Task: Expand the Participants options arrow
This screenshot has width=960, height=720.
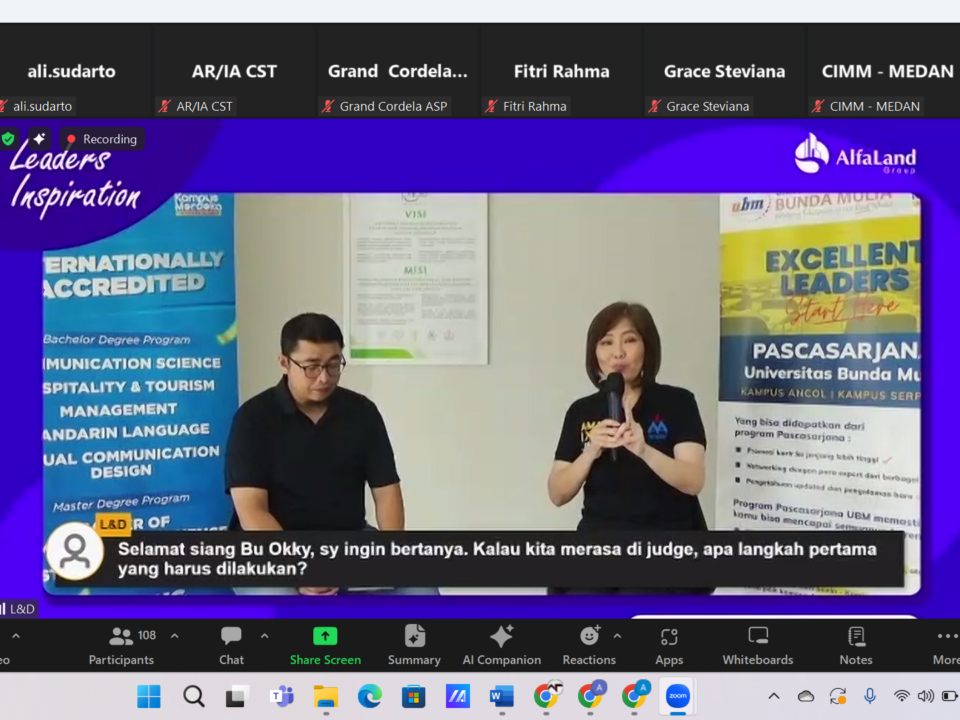Action: pos(174,636)
